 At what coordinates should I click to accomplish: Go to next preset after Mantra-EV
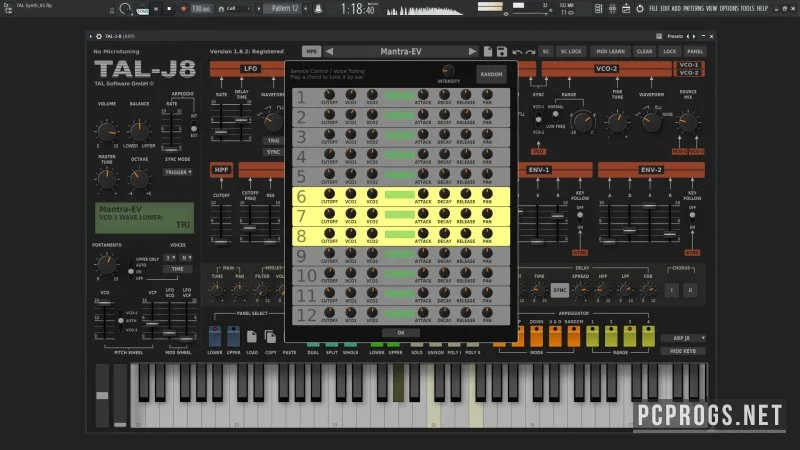(472, 52)
